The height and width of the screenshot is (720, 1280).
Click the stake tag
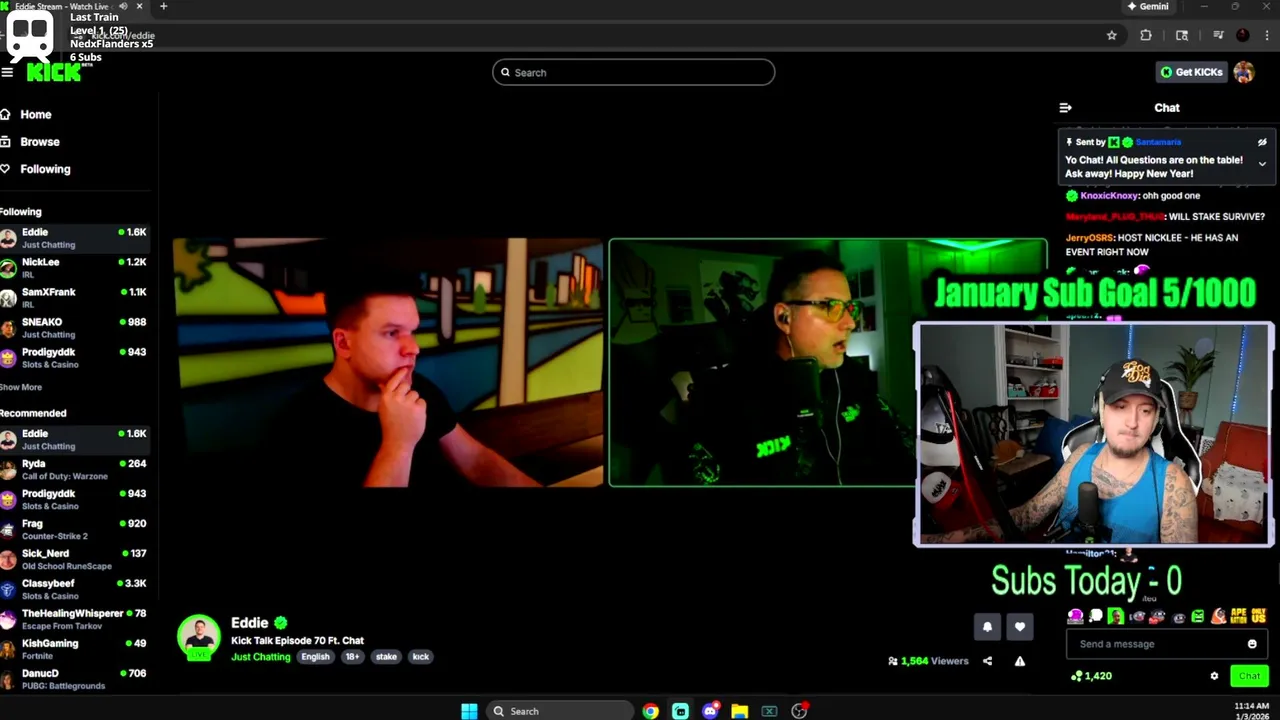pos(386,657)
